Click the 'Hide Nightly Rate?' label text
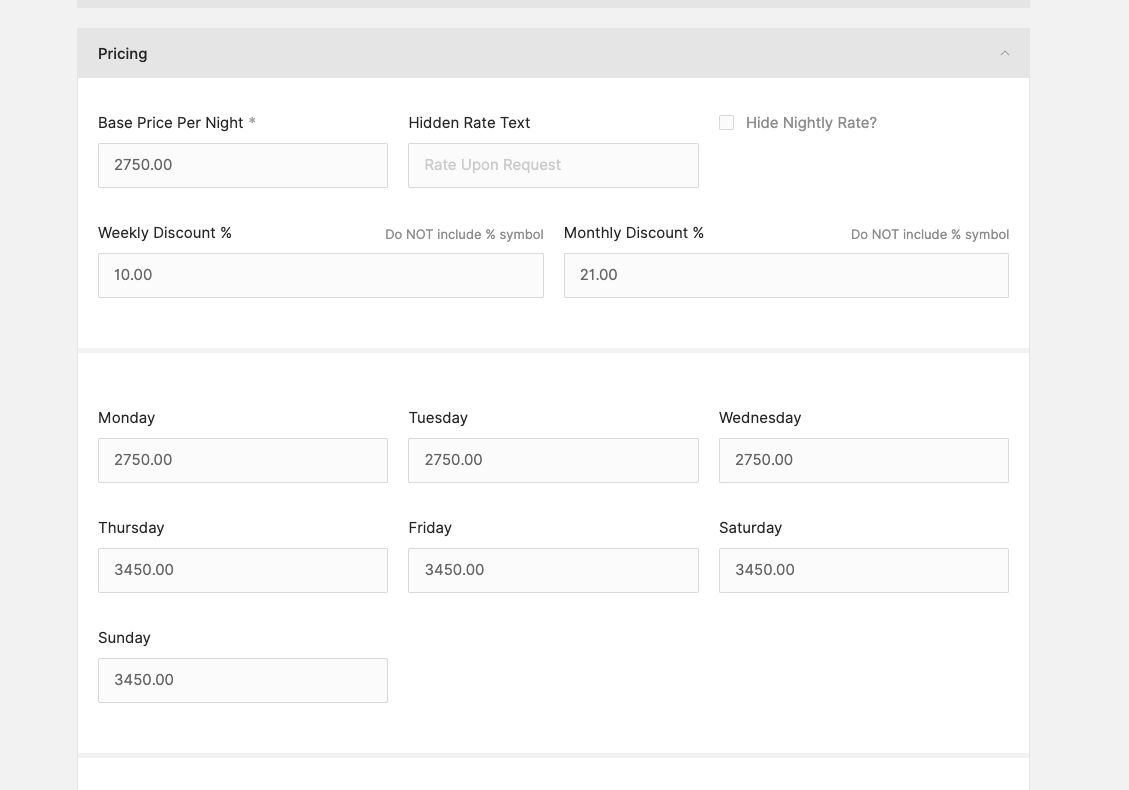 pos(810,123)
